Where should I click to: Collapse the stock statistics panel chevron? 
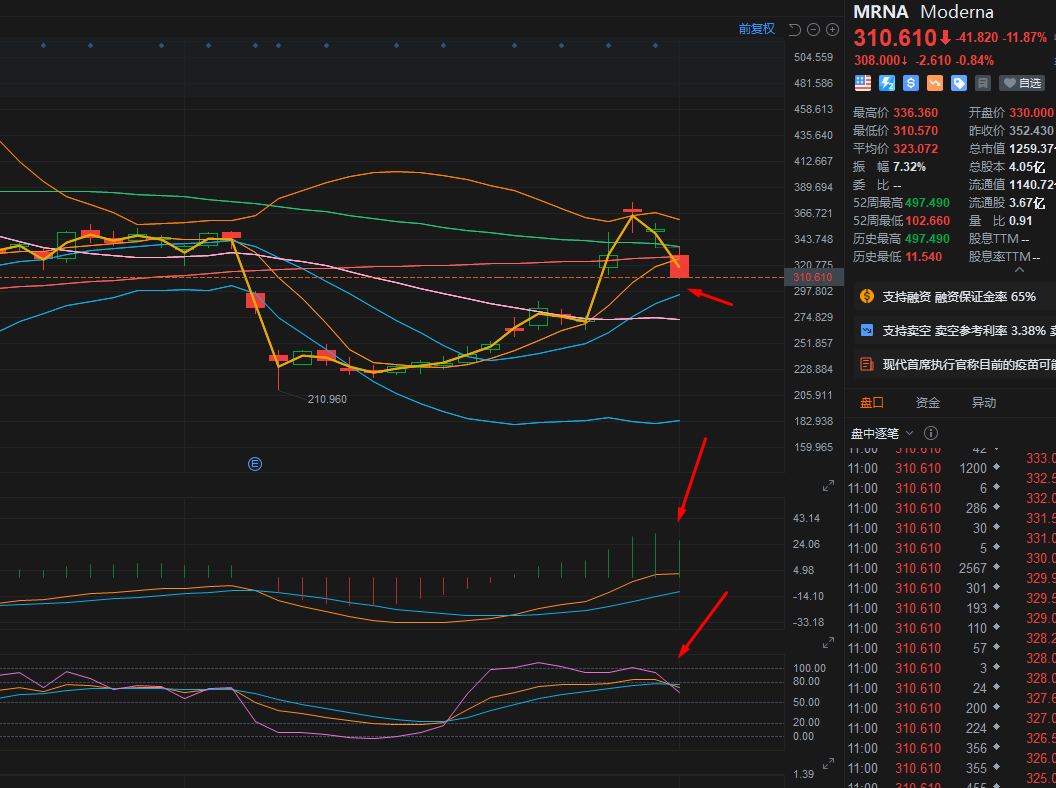[1020, 269]
